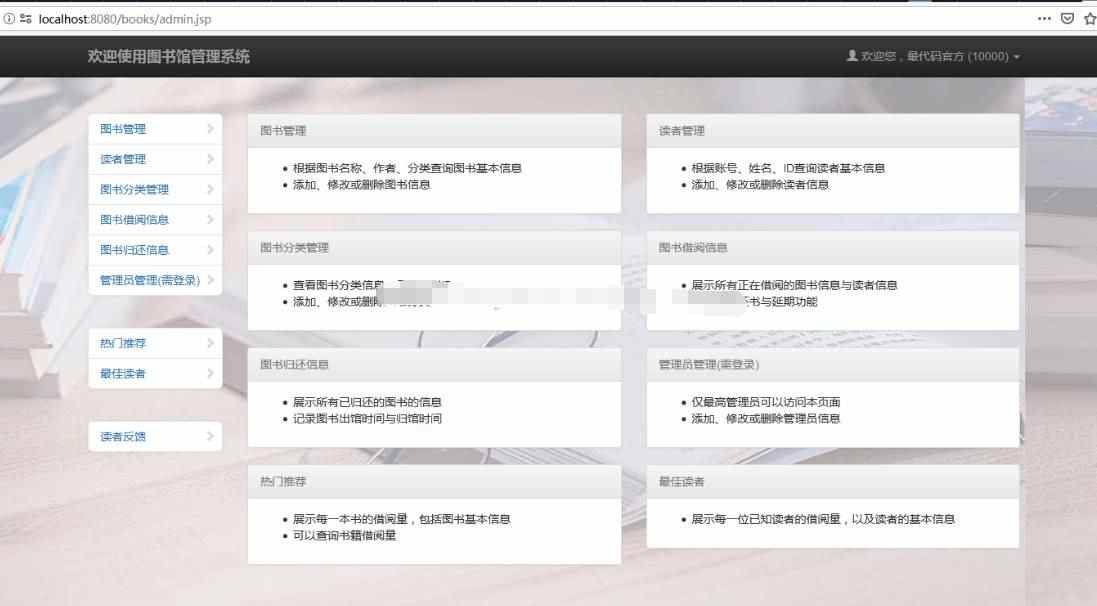Open the 最代码官方 (10000) user dropdown
Viewport: 1097px width, 606px height.
933,56
